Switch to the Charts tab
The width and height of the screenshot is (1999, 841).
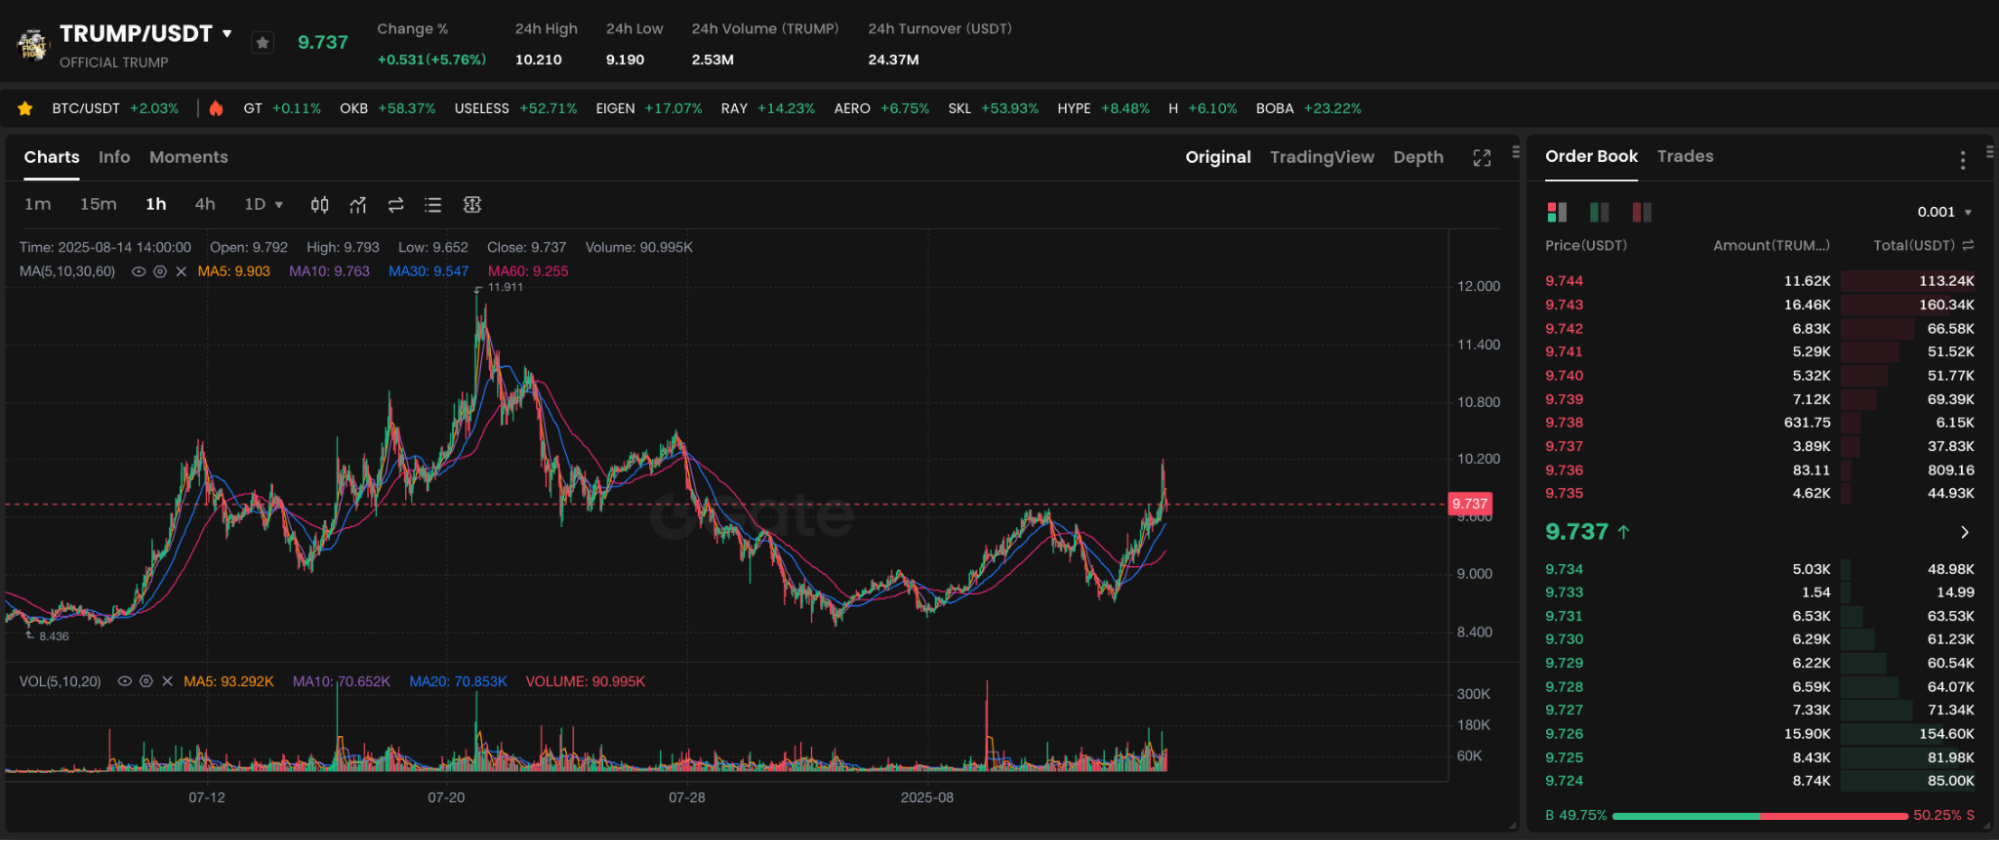pyautogui.click(x=51, y=157)
